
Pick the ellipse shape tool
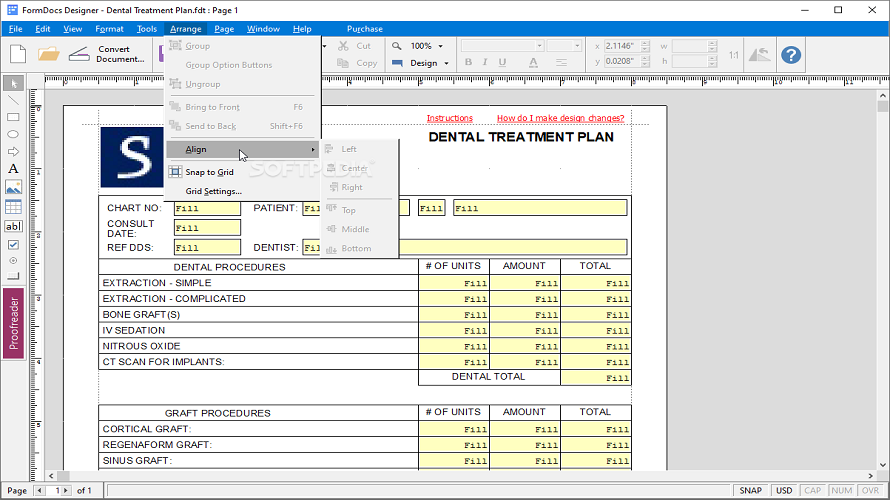click(x=13, y=134)
